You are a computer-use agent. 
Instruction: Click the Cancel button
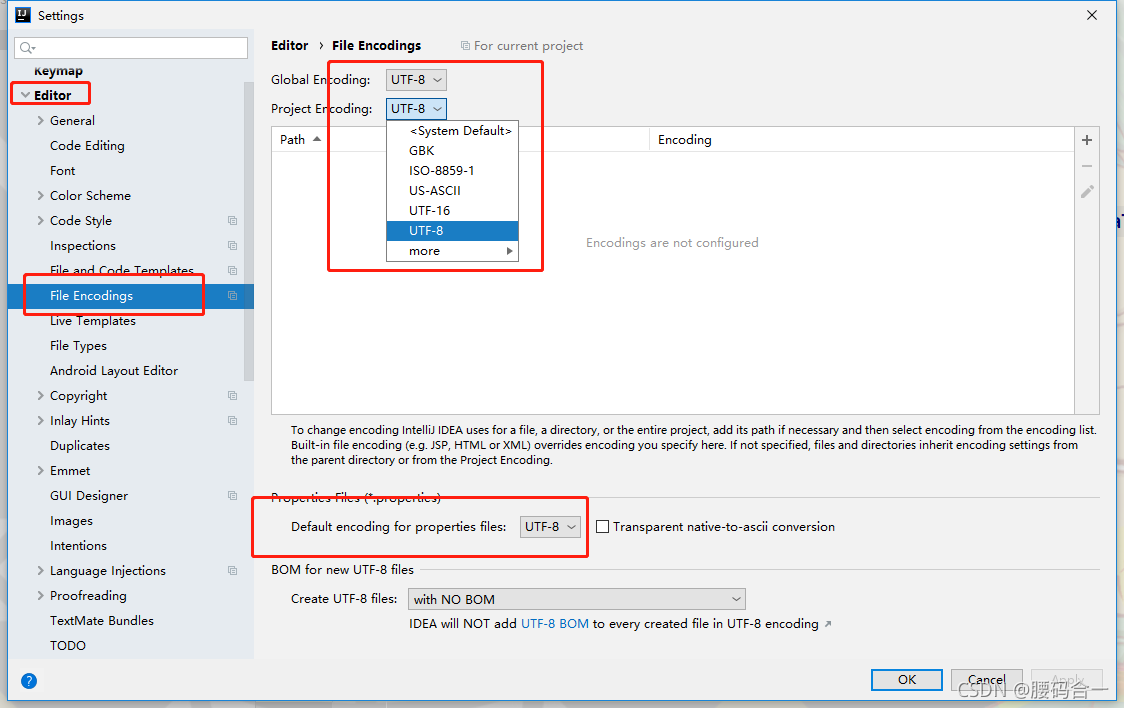pyautogui.click(x=986, y=679)
